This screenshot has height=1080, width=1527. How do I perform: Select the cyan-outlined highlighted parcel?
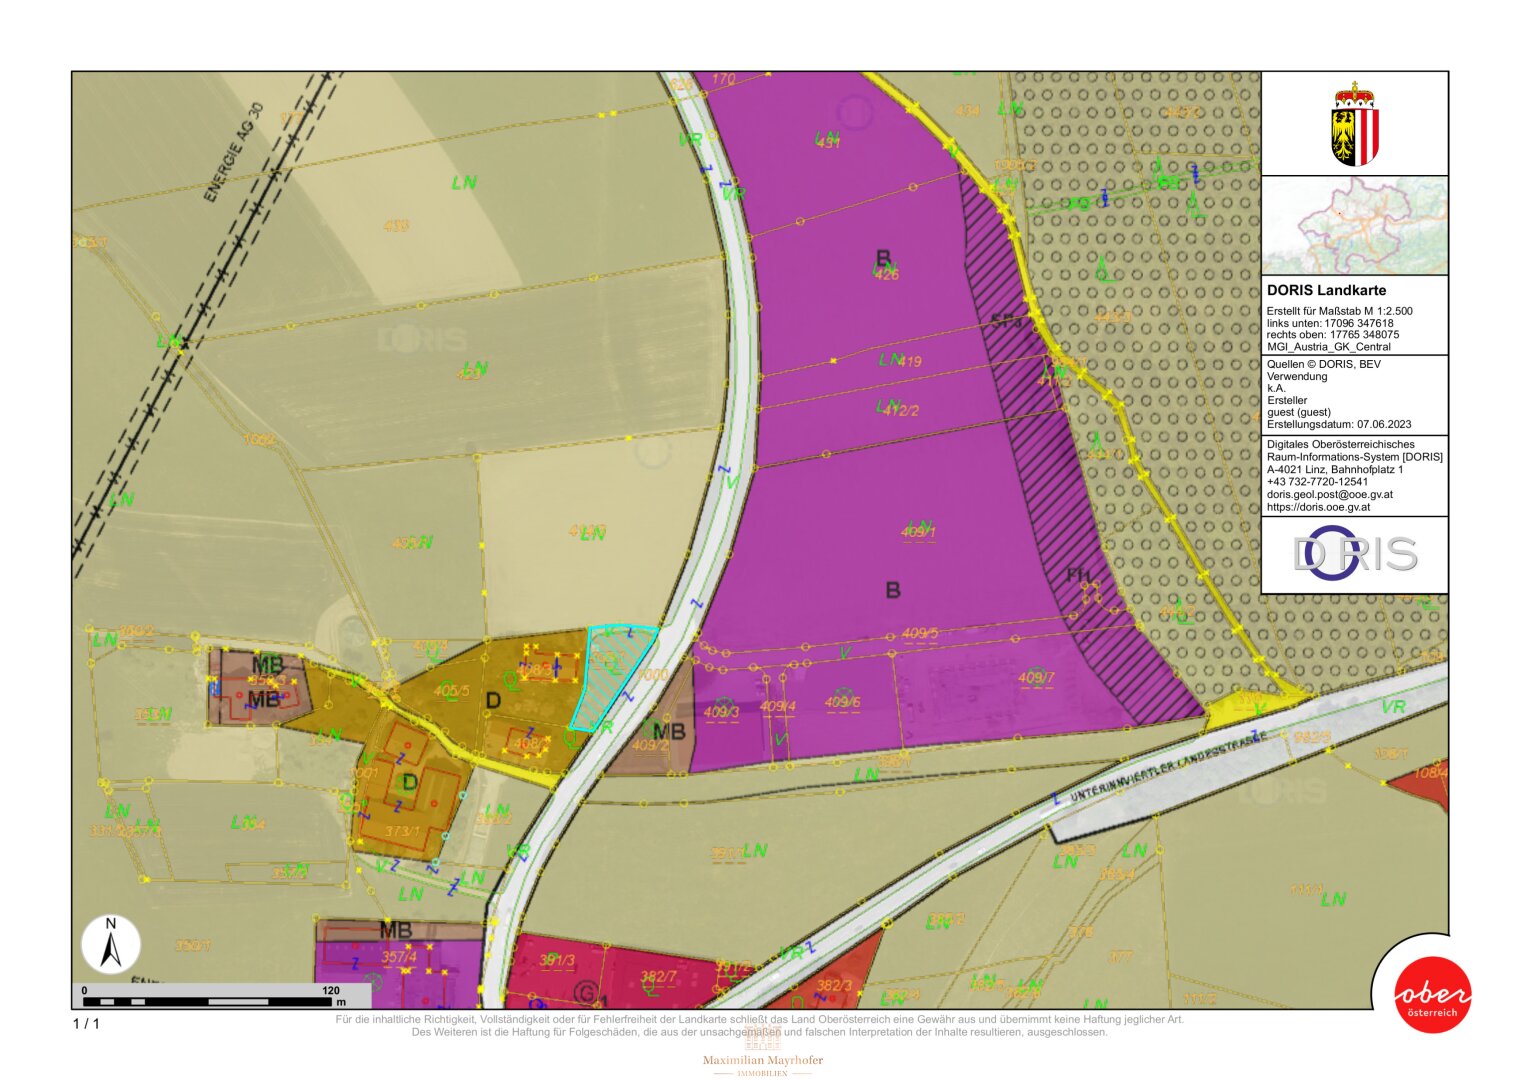[609, 672]
